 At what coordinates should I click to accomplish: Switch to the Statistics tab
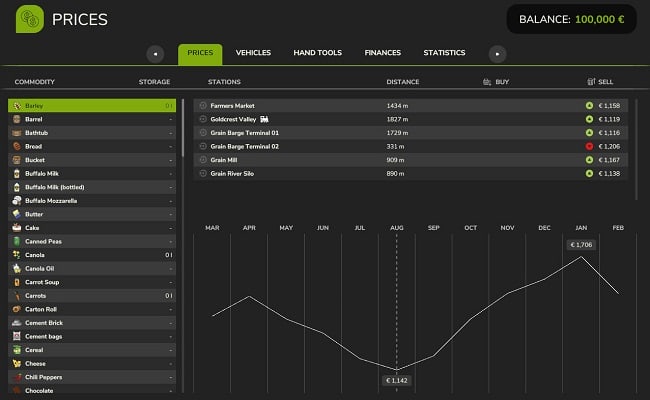click(444, 53)
